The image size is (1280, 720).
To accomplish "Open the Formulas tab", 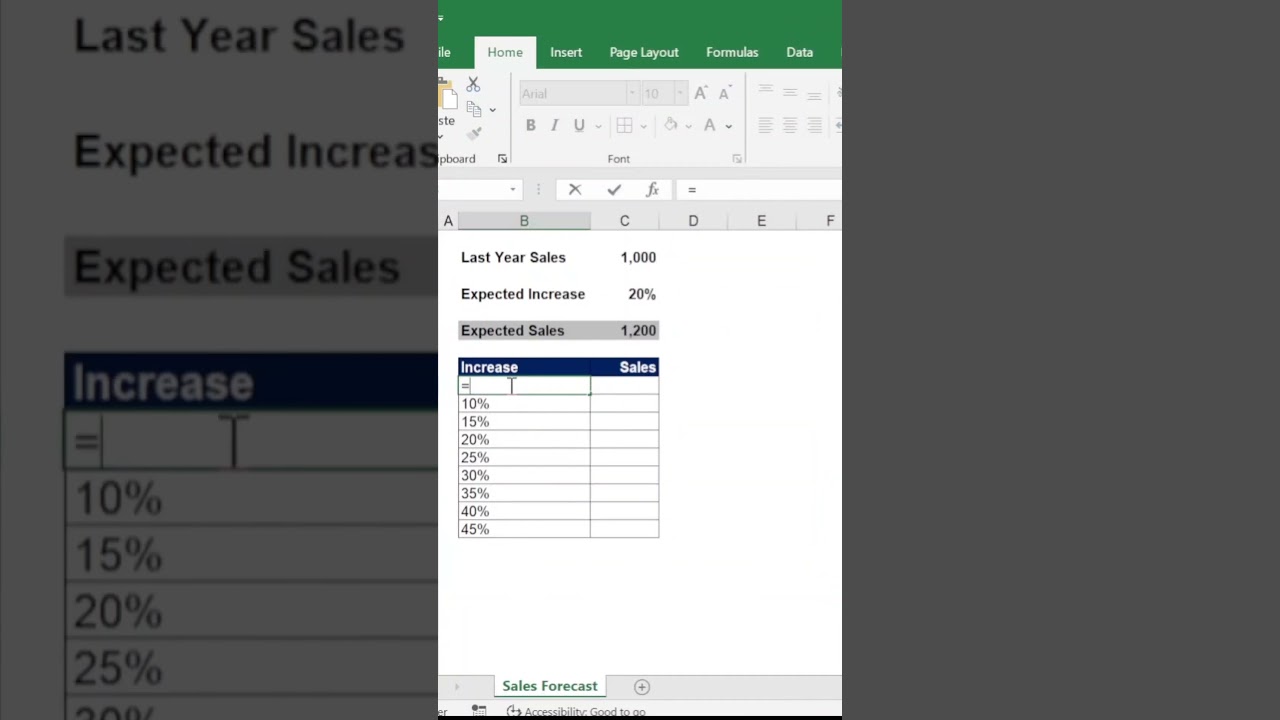I will click(732, 52).
